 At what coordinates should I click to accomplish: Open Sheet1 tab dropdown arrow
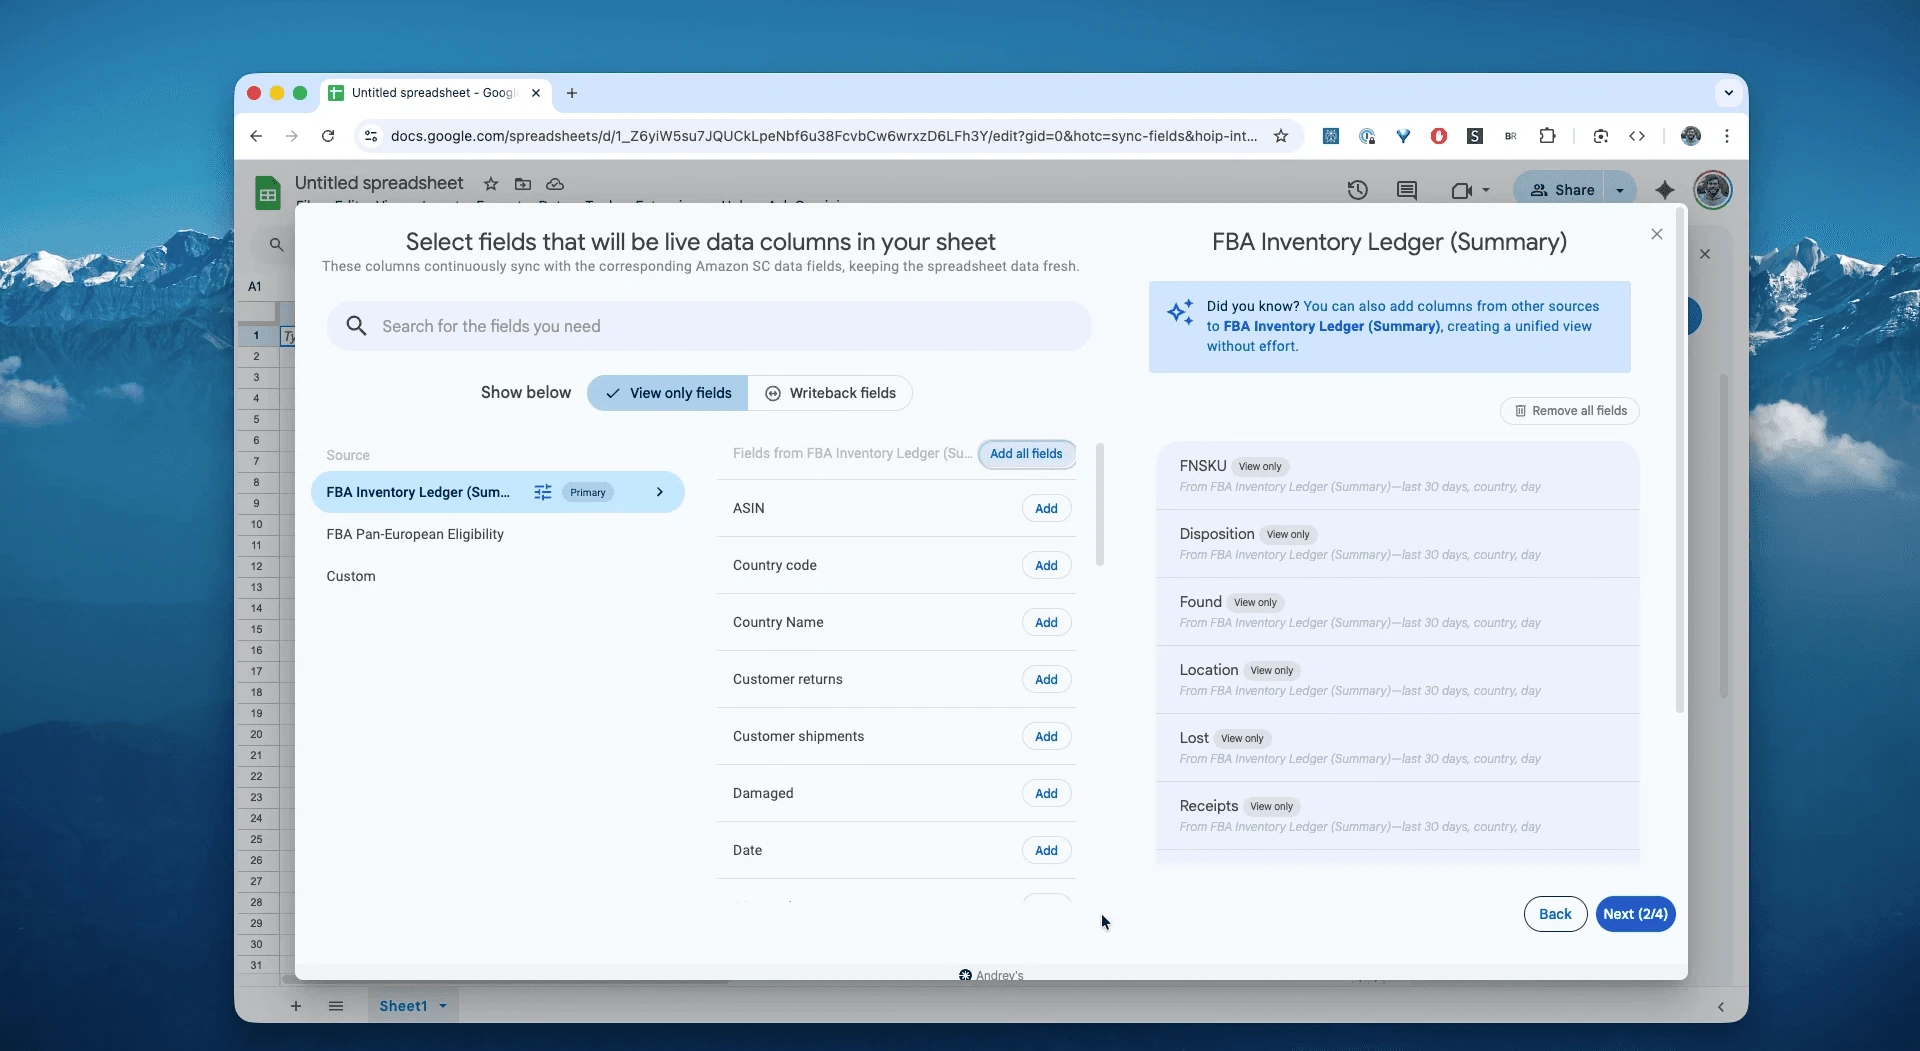[443, 1006]
